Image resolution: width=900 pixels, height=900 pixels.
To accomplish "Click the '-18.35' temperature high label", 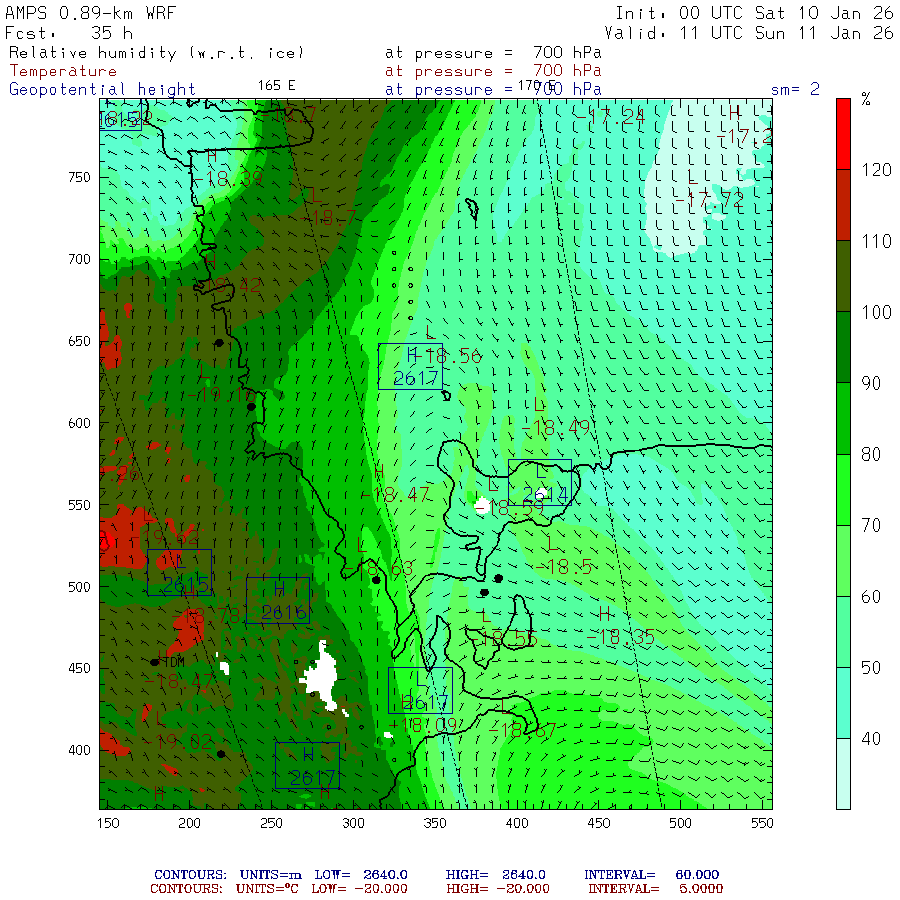I will pyautogui.click(x=620, y=637).
